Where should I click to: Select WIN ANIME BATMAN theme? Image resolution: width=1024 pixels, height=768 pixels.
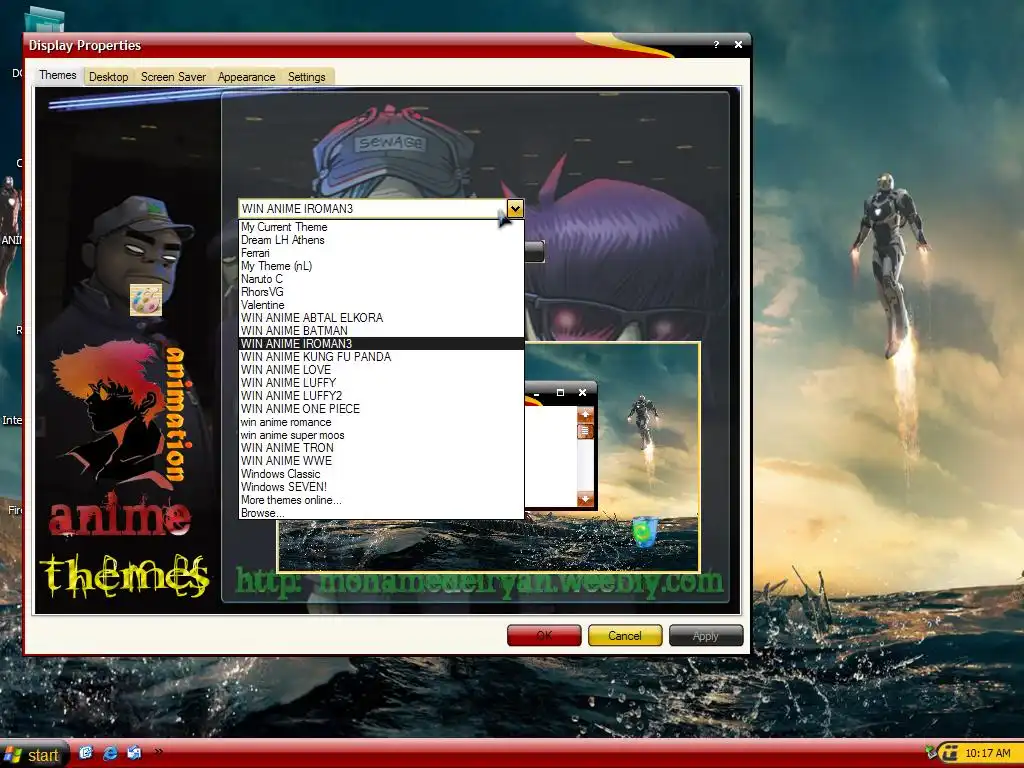(381, 330)
